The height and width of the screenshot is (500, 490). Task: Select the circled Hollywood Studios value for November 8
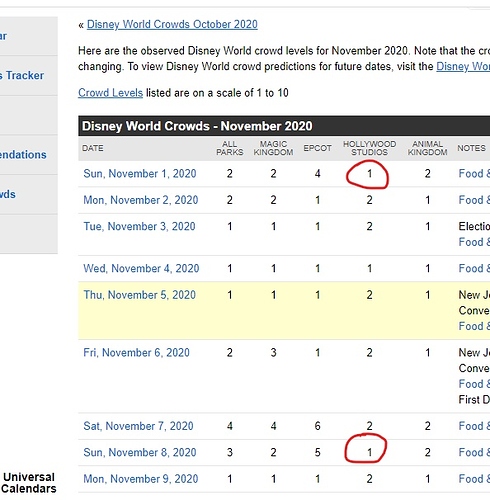pyautogui.click(x=369, y=452)
